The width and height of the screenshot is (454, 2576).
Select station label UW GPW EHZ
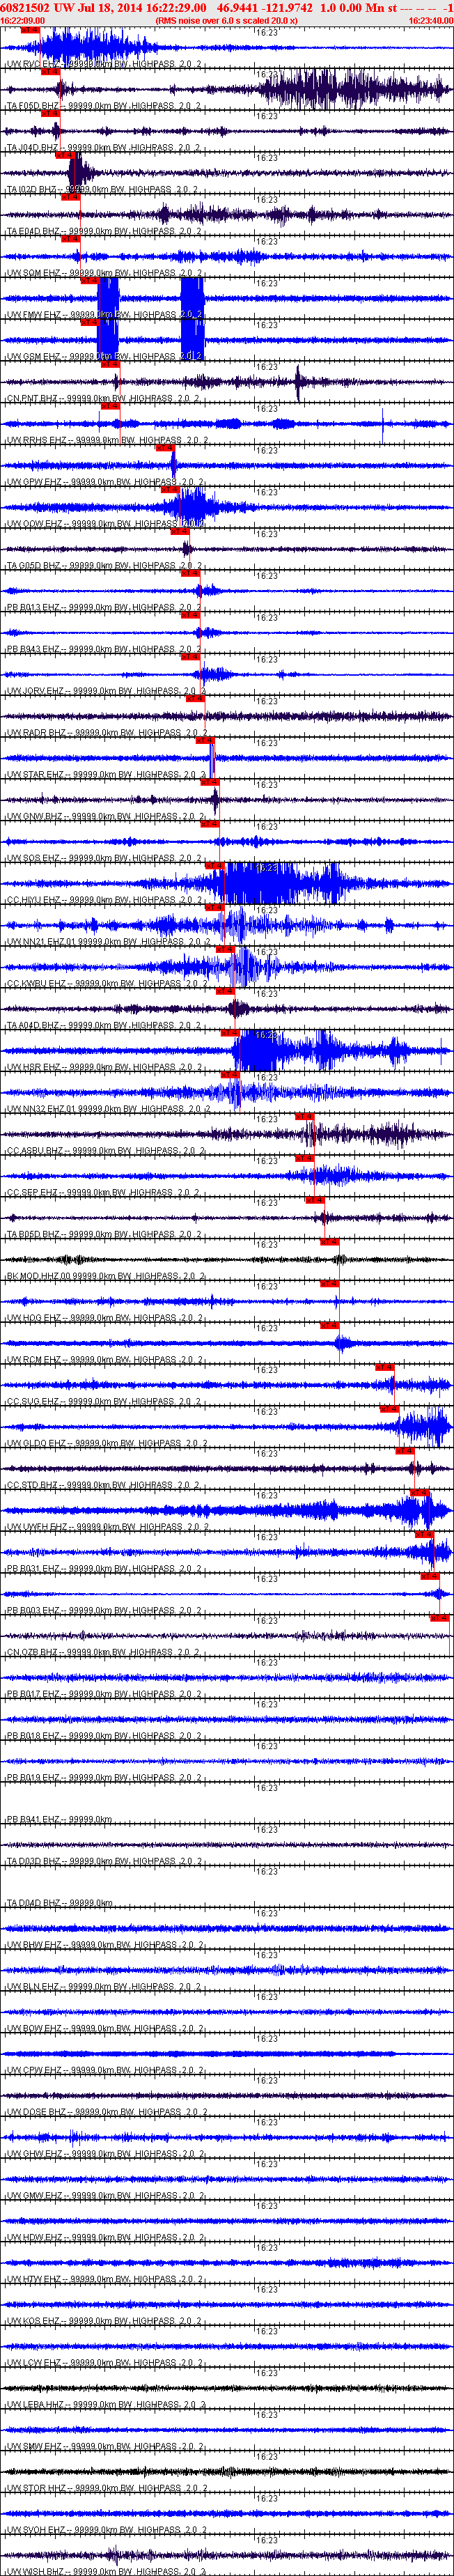click(34, 483)
